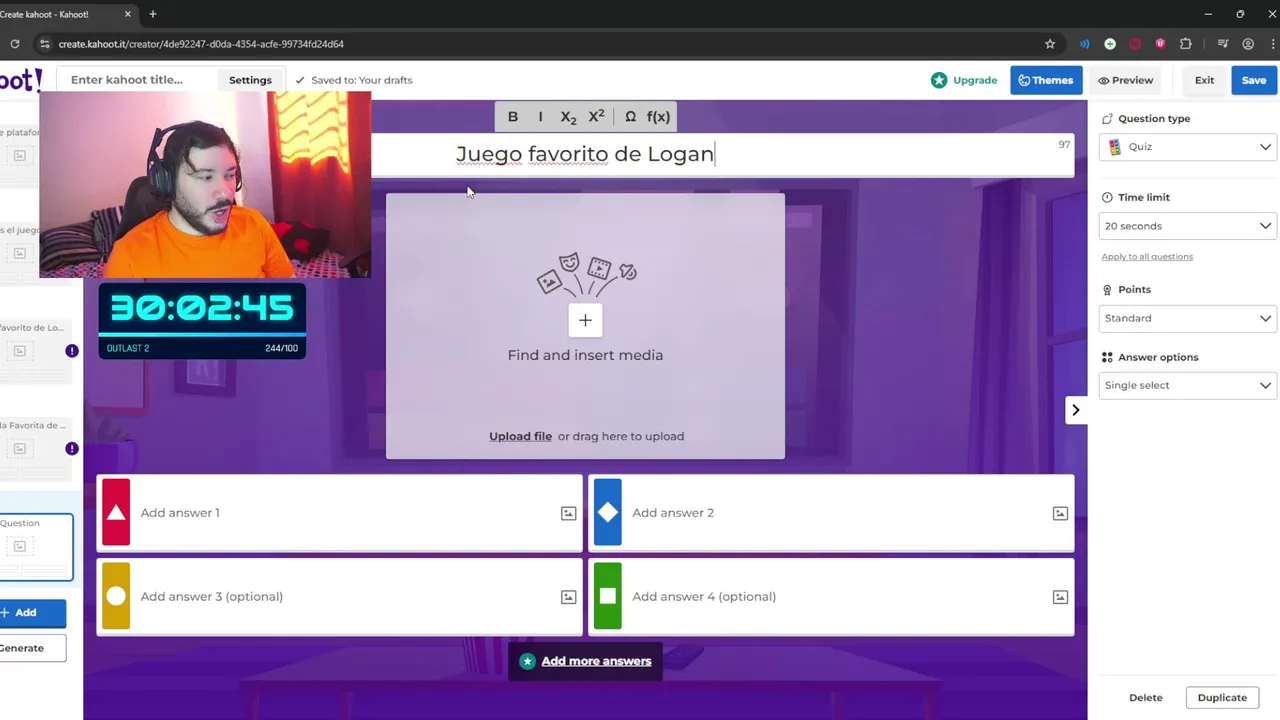
Task: Reload the browser page
Action: [15, 44]
